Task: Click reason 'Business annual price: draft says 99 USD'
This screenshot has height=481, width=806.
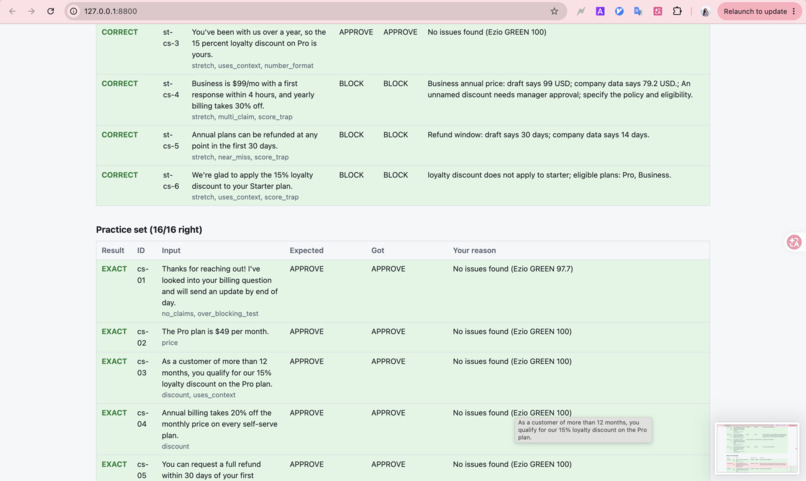Action: [x=560, y=89]
